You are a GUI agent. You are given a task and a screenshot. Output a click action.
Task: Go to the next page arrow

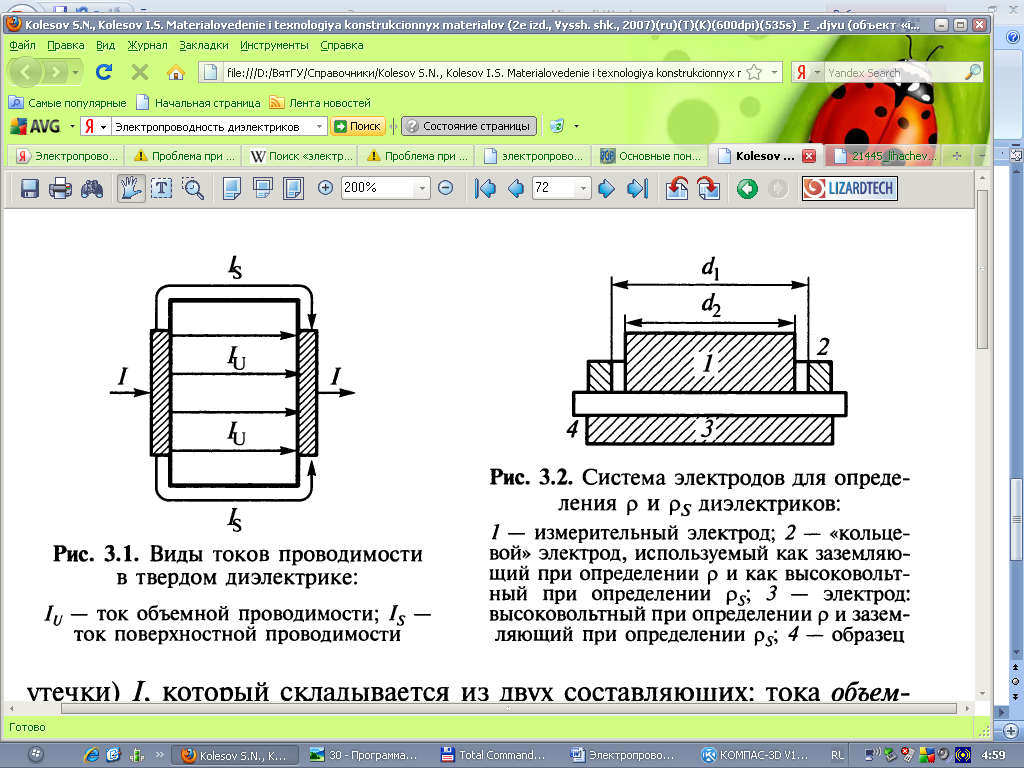coord(606,189)
